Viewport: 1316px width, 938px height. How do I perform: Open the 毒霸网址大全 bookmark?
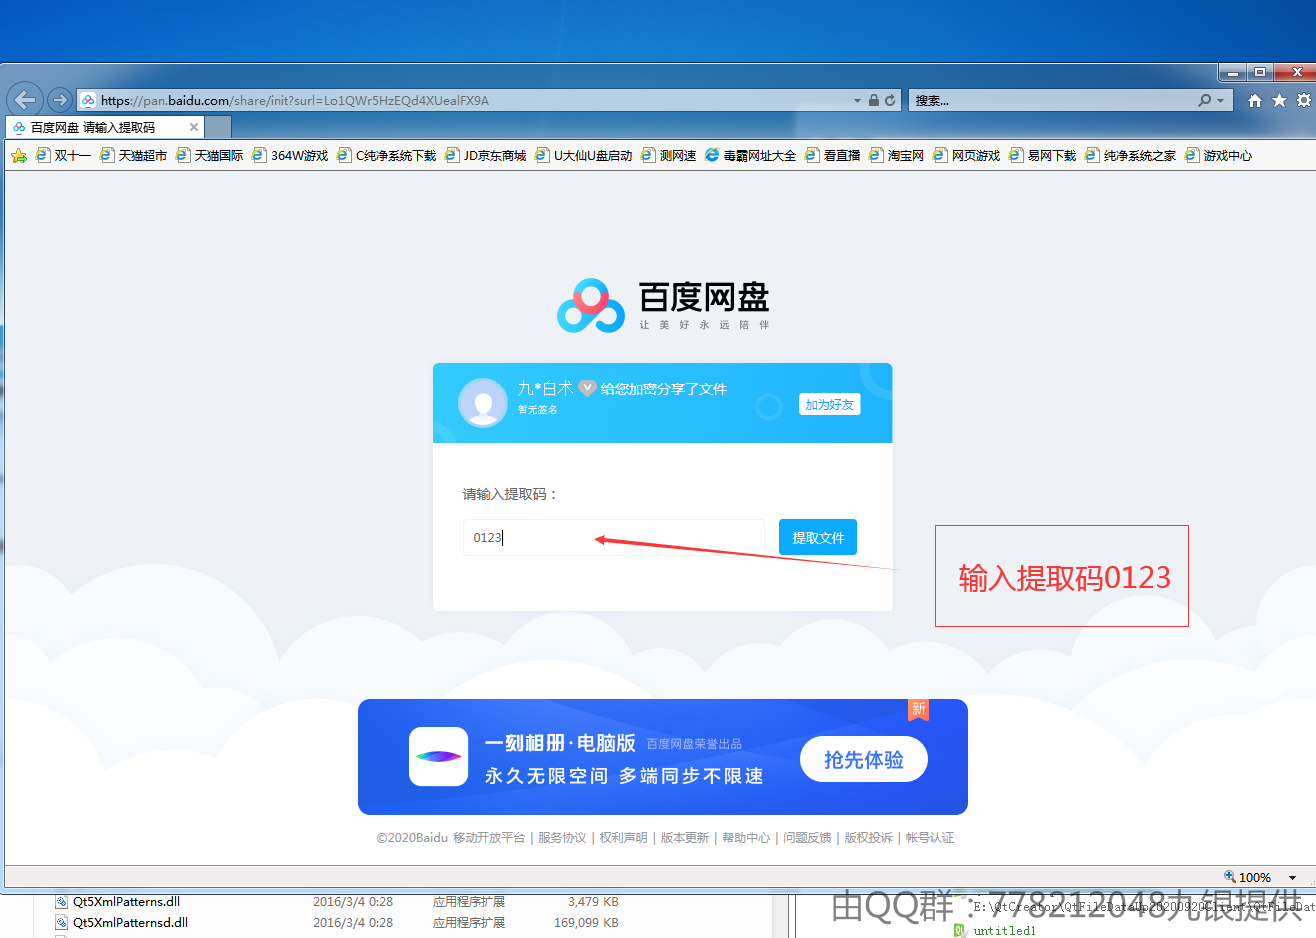[750, 155]
